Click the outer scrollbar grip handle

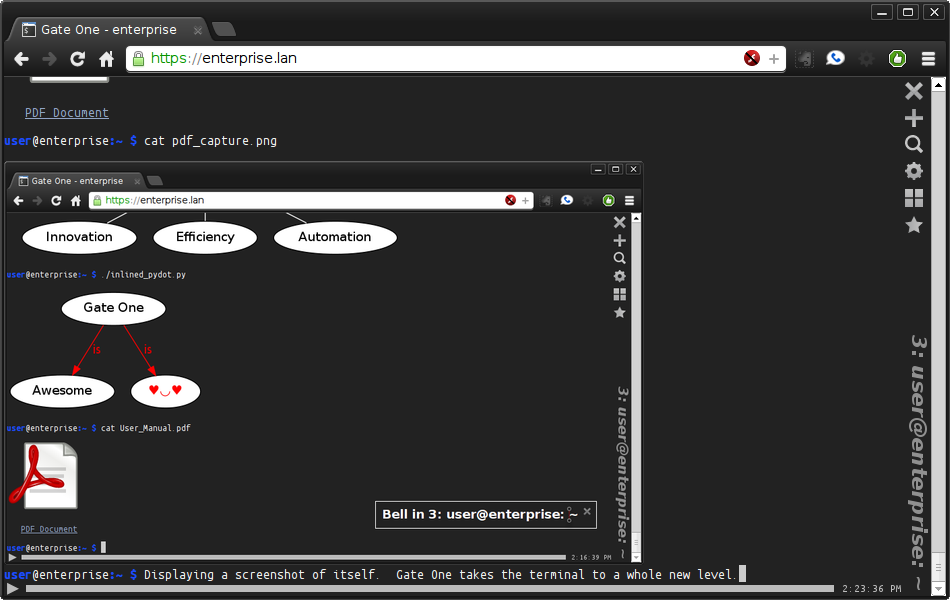tap(938, 568)
